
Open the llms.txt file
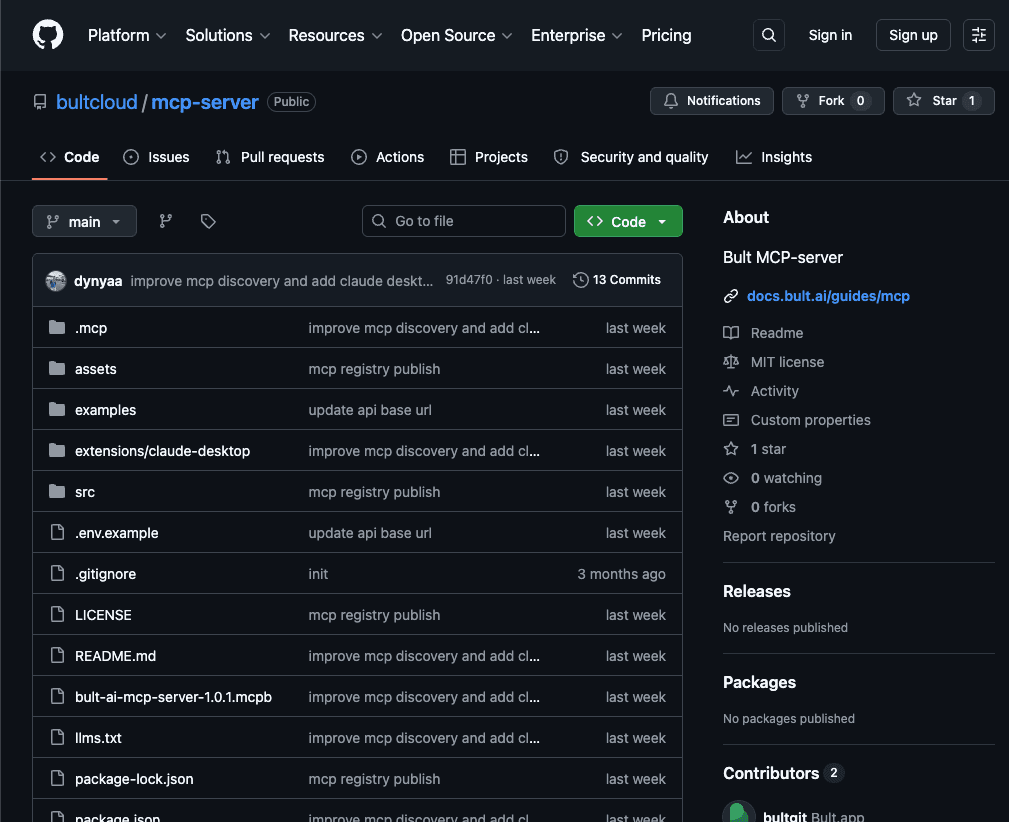pos(98,738)
